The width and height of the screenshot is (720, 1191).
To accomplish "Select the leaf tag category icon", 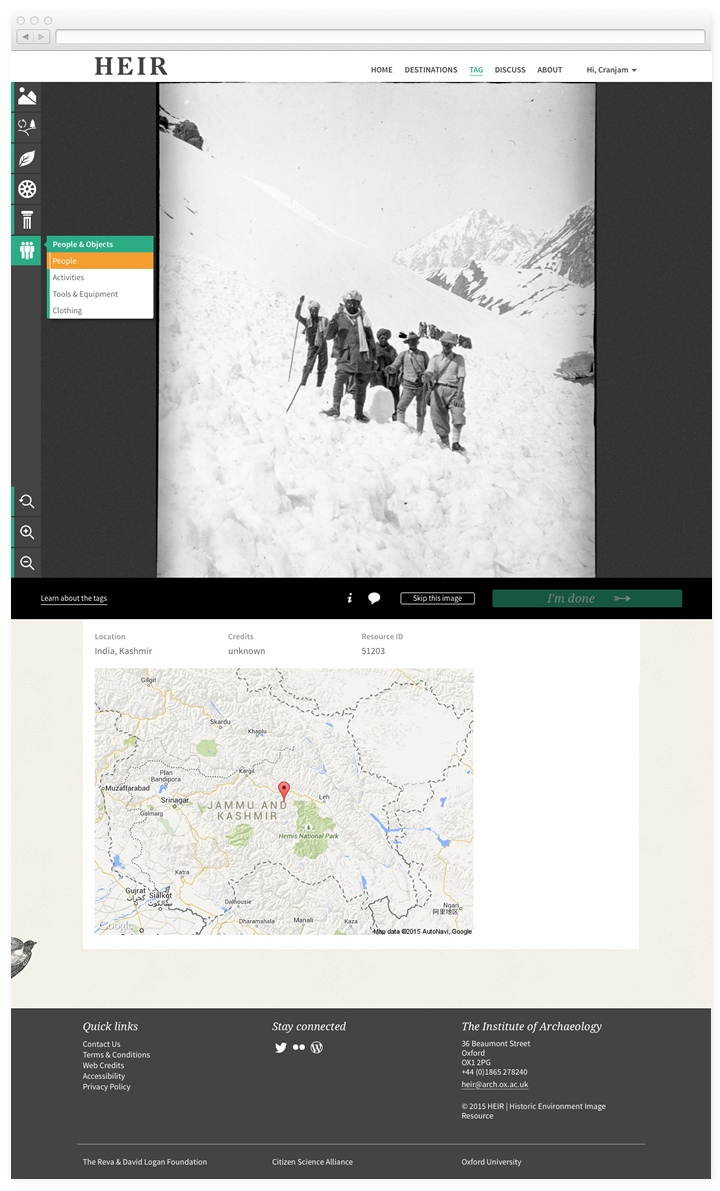I will (x=27, y=158).
